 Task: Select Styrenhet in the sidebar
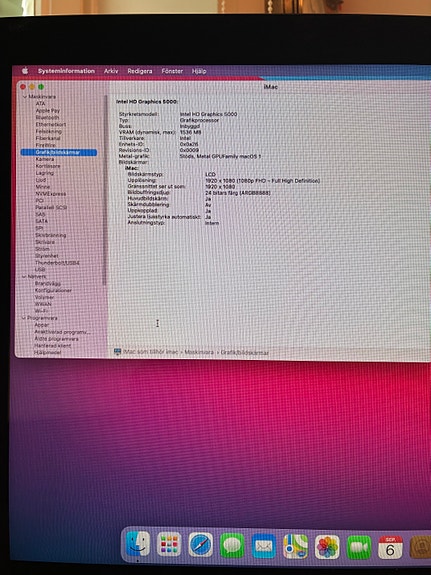tap(47, 256)
